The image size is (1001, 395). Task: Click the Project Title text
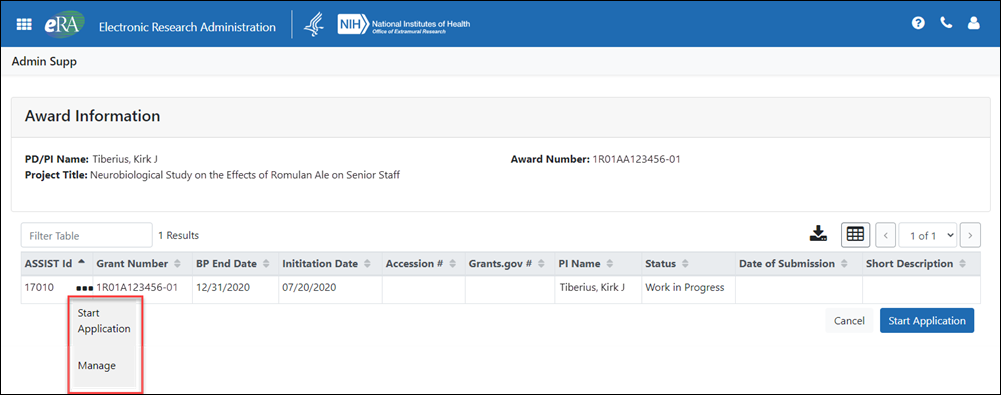point(212,175)
